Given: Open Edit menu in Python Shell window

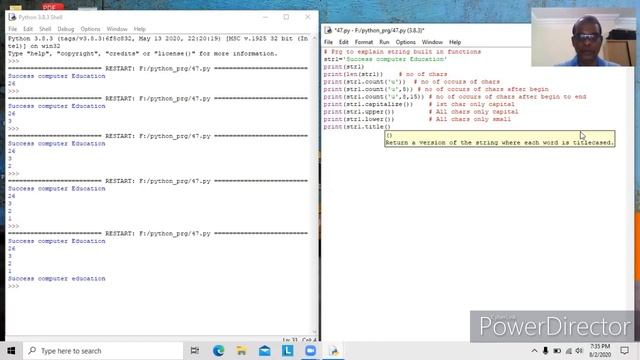Looking at the screenshot, I should click(28, 29).
